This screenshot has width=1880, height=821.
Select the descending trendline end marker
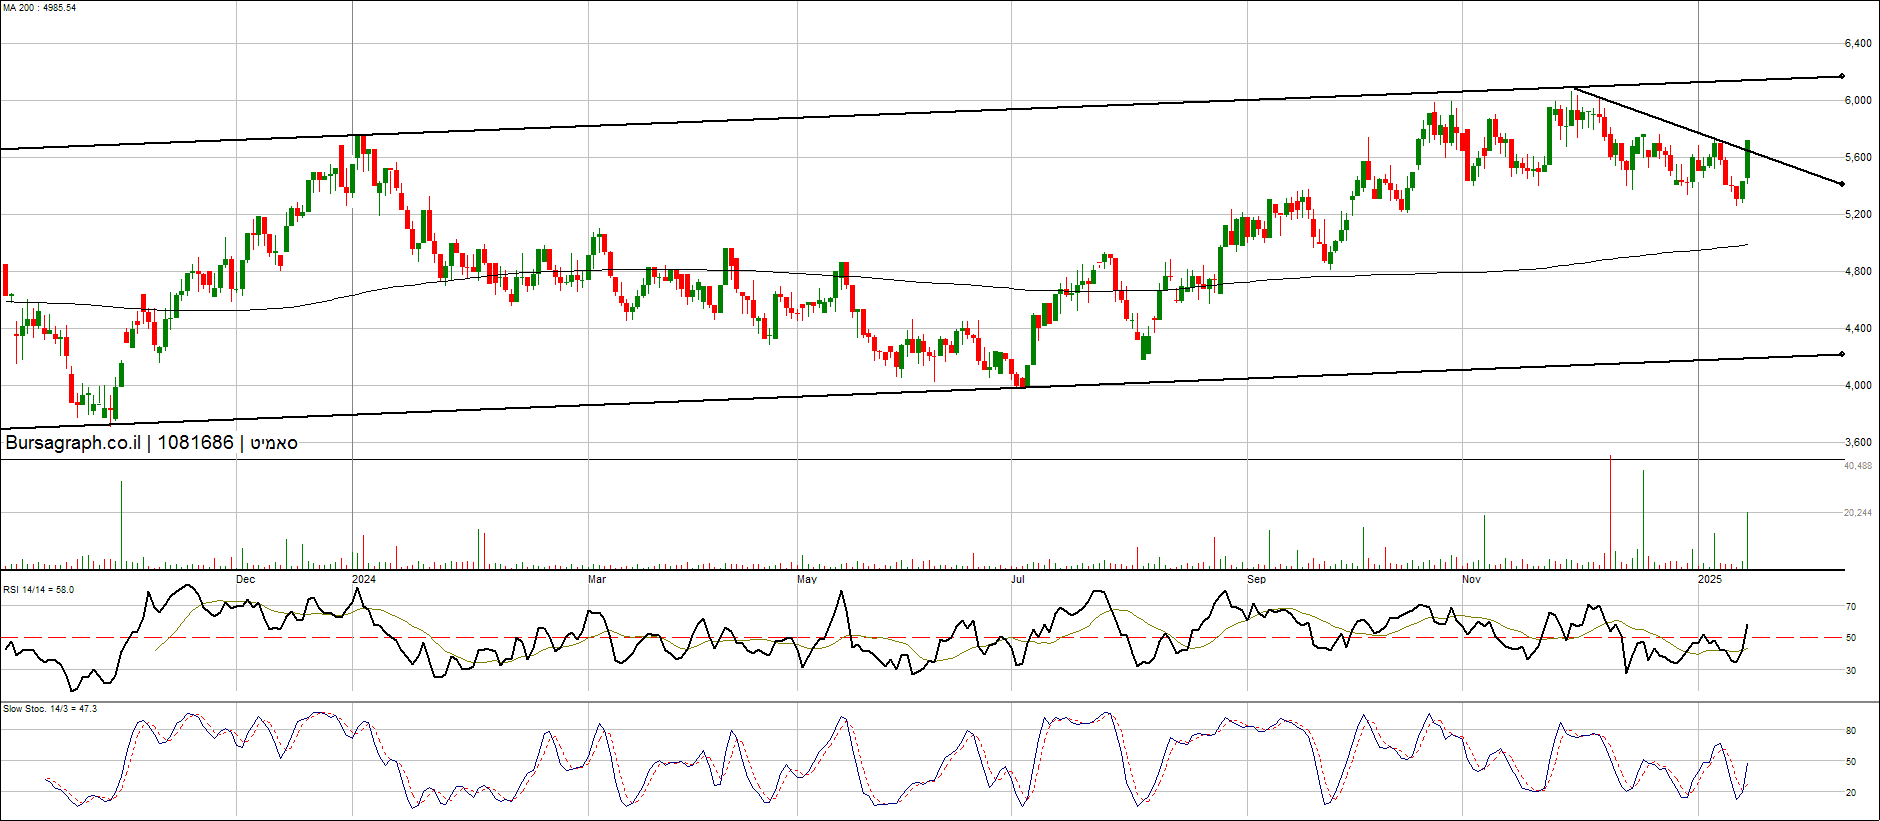click(1841, 184)
